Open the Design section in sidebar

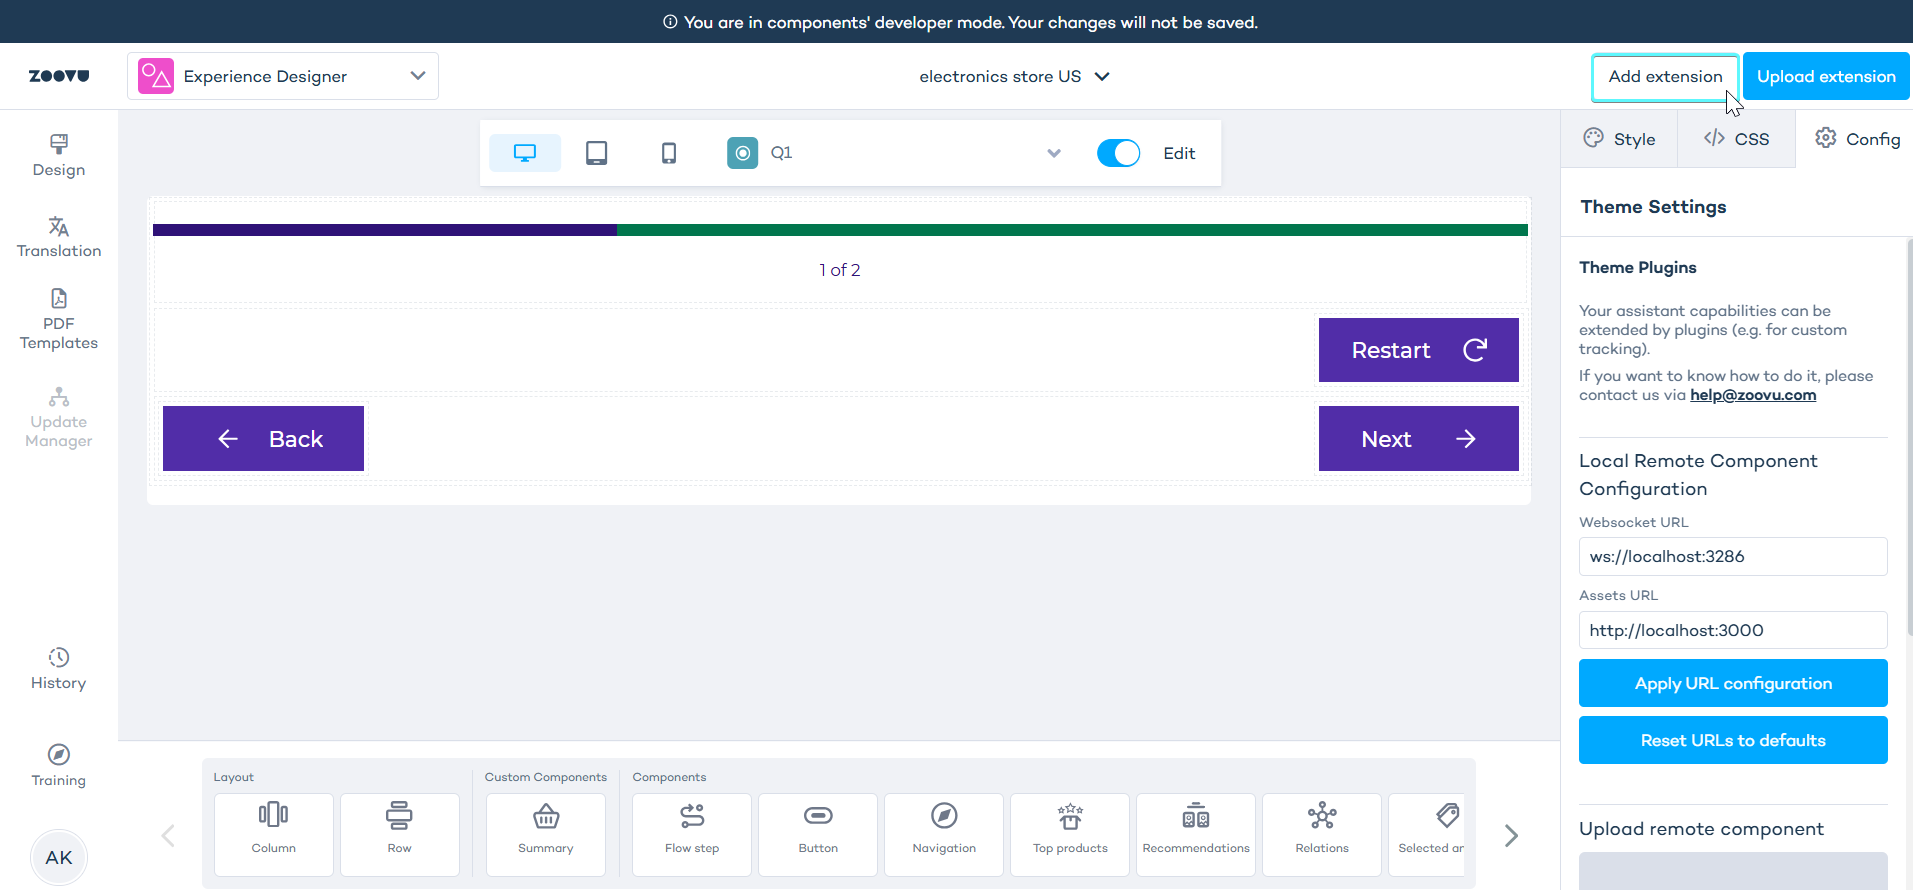59,156
